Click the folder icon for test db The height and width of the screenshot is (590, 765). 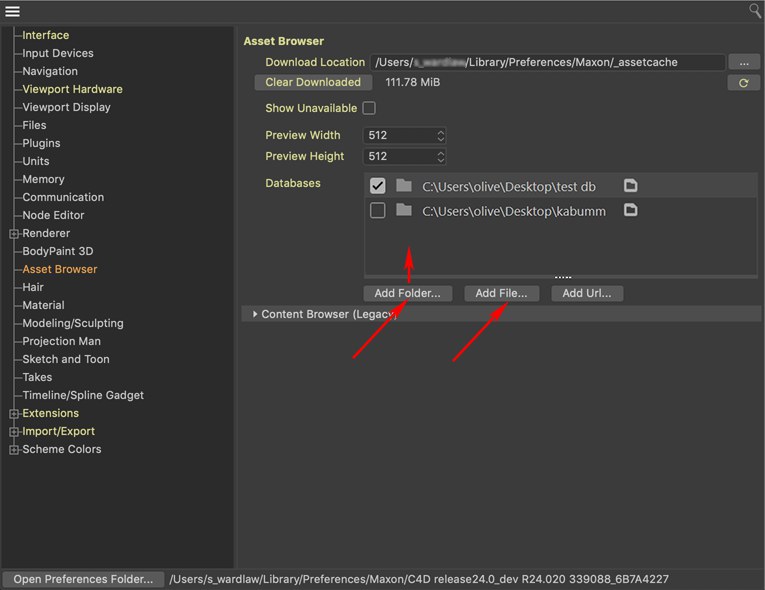coord(404,186)
